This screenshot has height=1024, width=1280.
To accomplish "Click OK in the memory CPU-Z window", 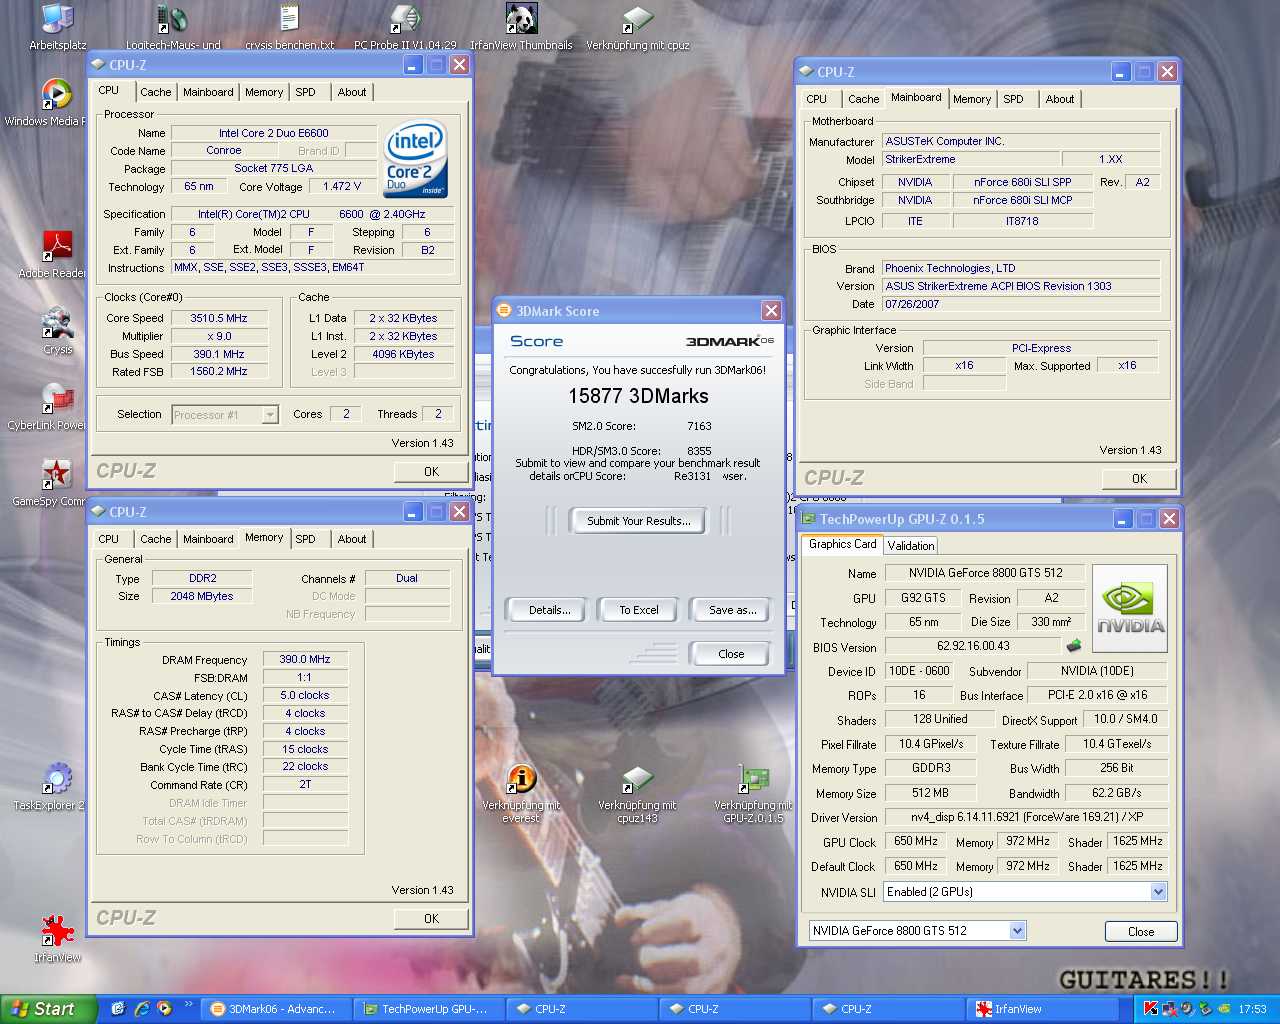I will tap(431, 919).
